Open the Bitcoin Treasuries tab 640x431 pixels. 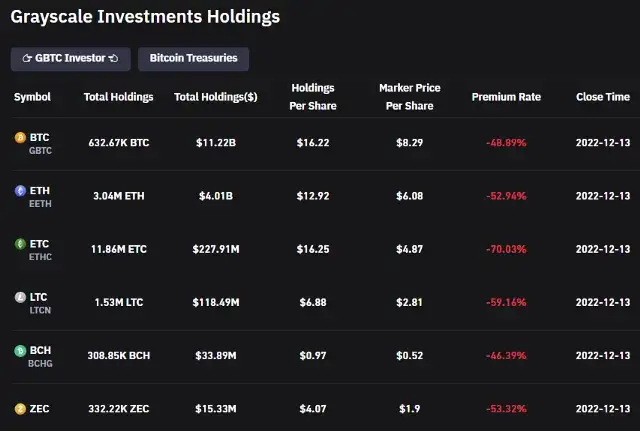[193, 59]
